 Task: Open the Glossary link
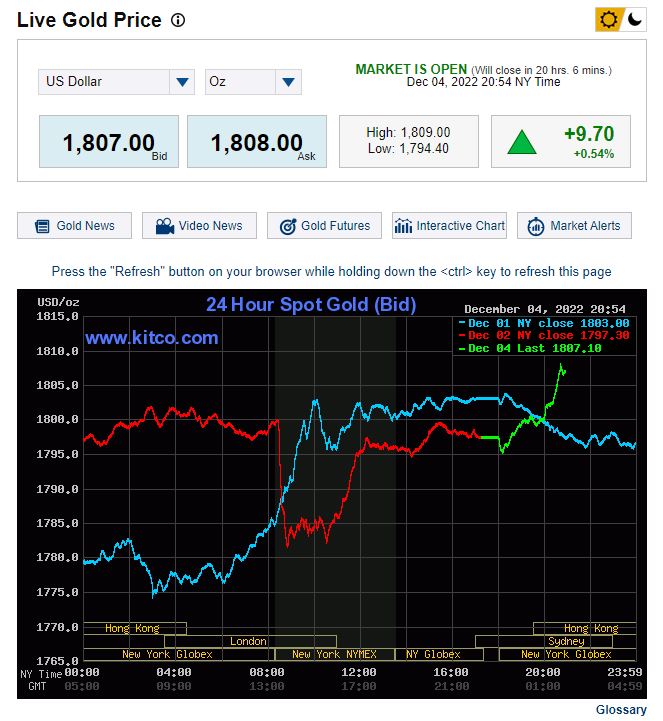click(621, 710)
